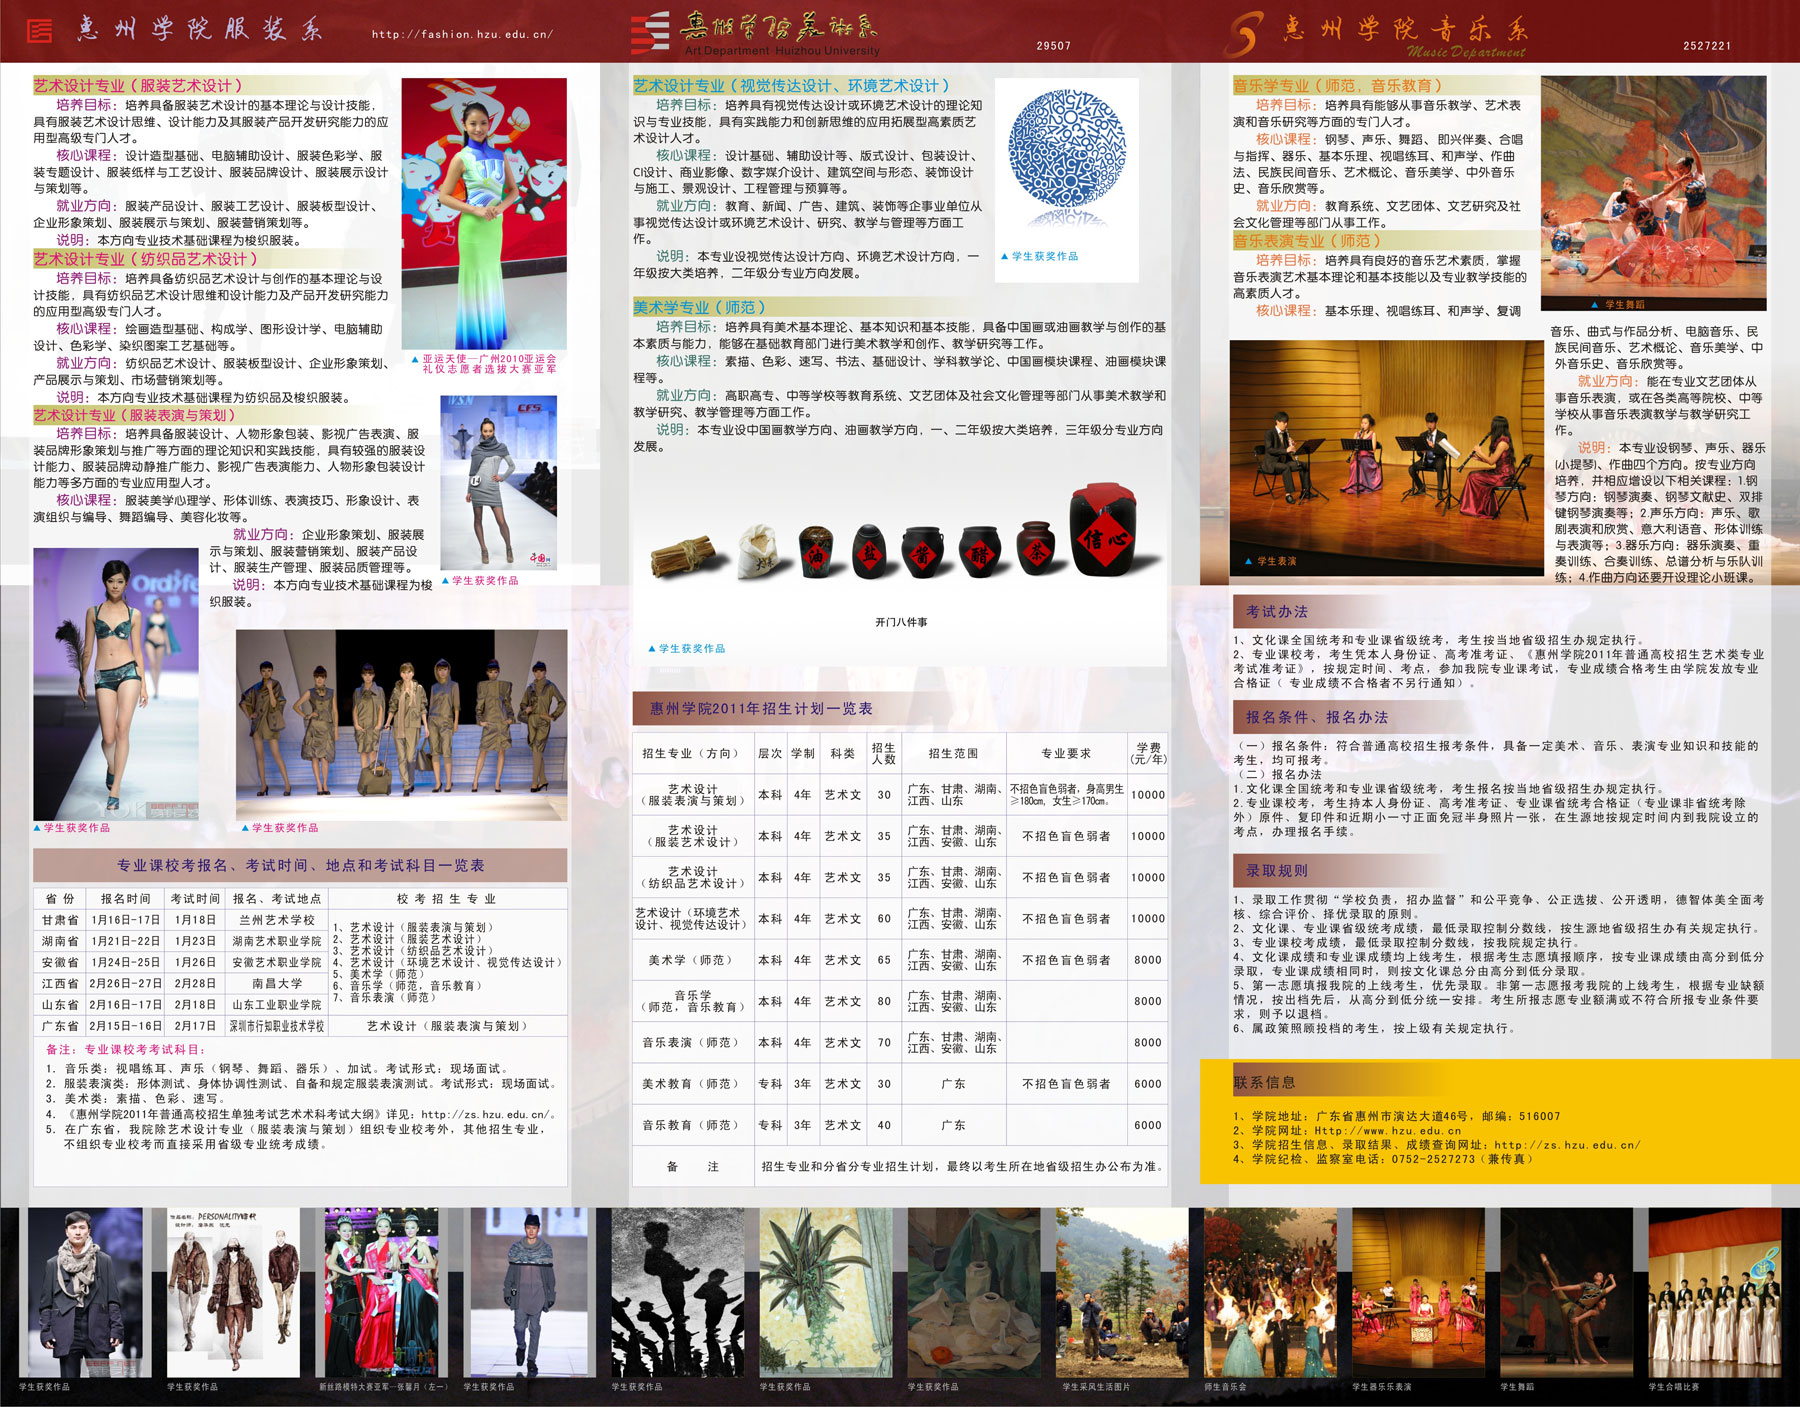This screenshot has height=1407, width=1800.
Task: Click the golden Music Department swirl logo
Action: click(1243, 35)
